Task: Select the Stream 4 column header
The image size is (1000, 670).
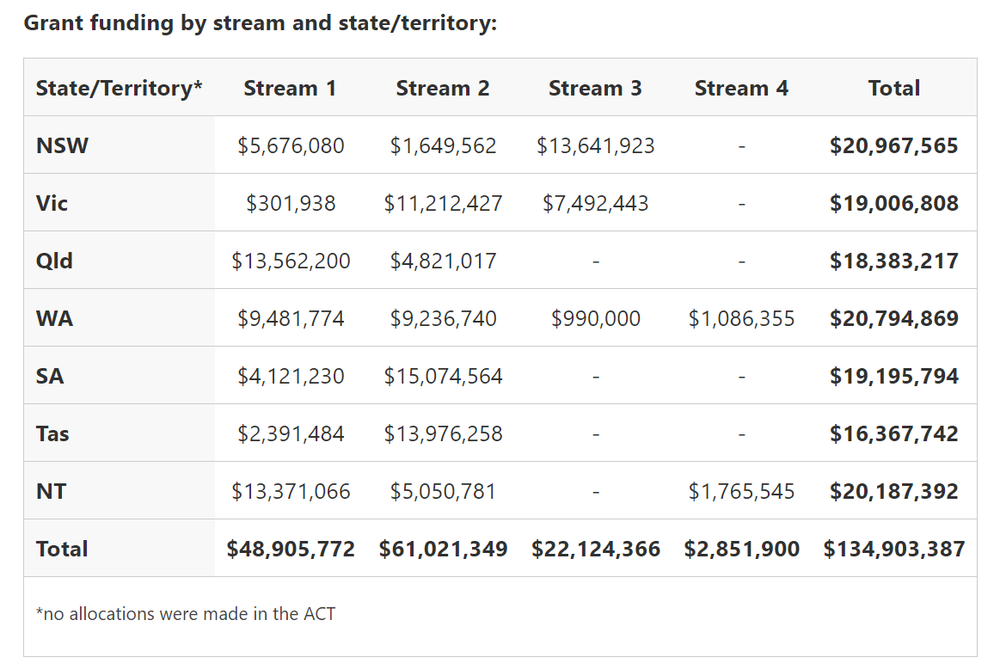Action: click(742, 88)
